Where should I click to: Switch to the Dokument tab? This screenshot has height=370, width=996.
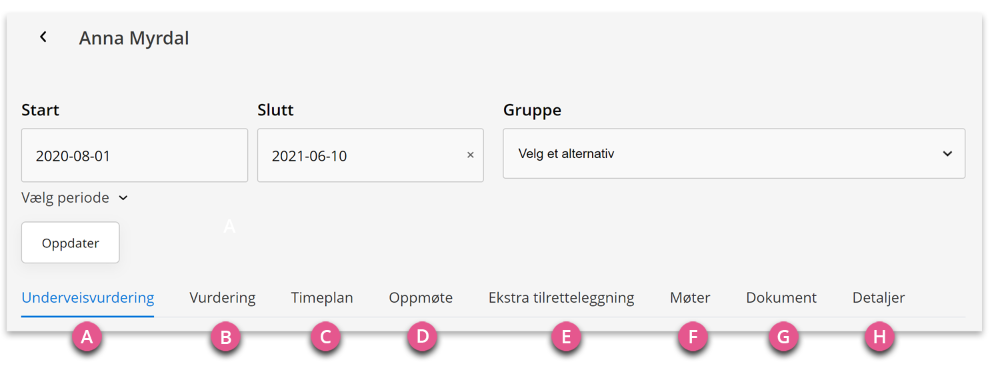pyautogui.click(x=781, y=298)
